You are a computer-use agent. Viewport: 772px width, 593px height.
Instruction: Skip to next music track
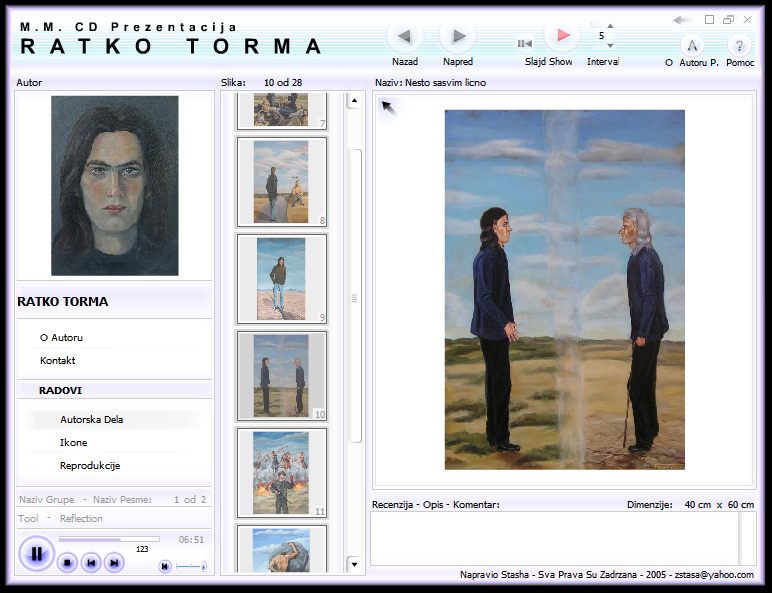coord(114,562)
